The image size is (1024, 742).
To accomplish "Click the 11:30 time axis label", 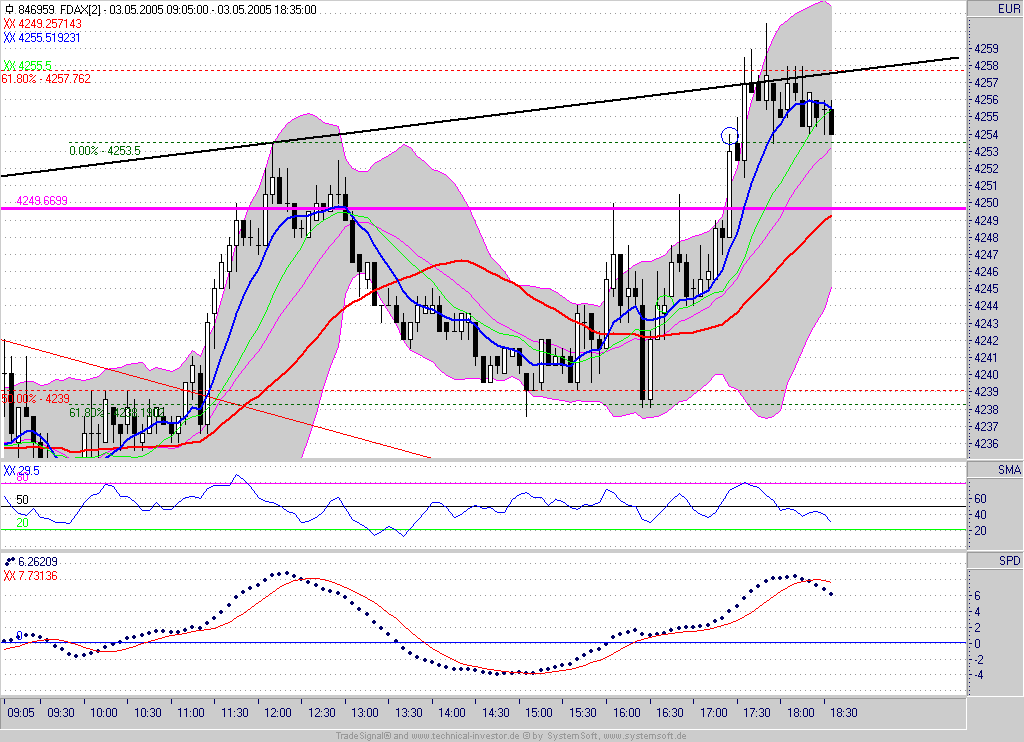I will 234,713.
